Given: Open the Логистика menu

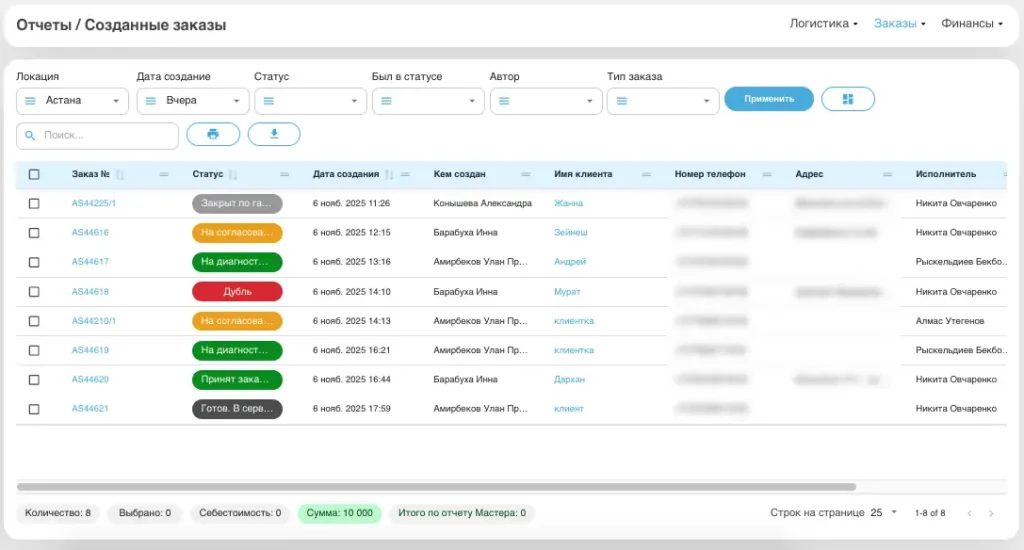Looking at the screenshot, I should pos(823,24).
